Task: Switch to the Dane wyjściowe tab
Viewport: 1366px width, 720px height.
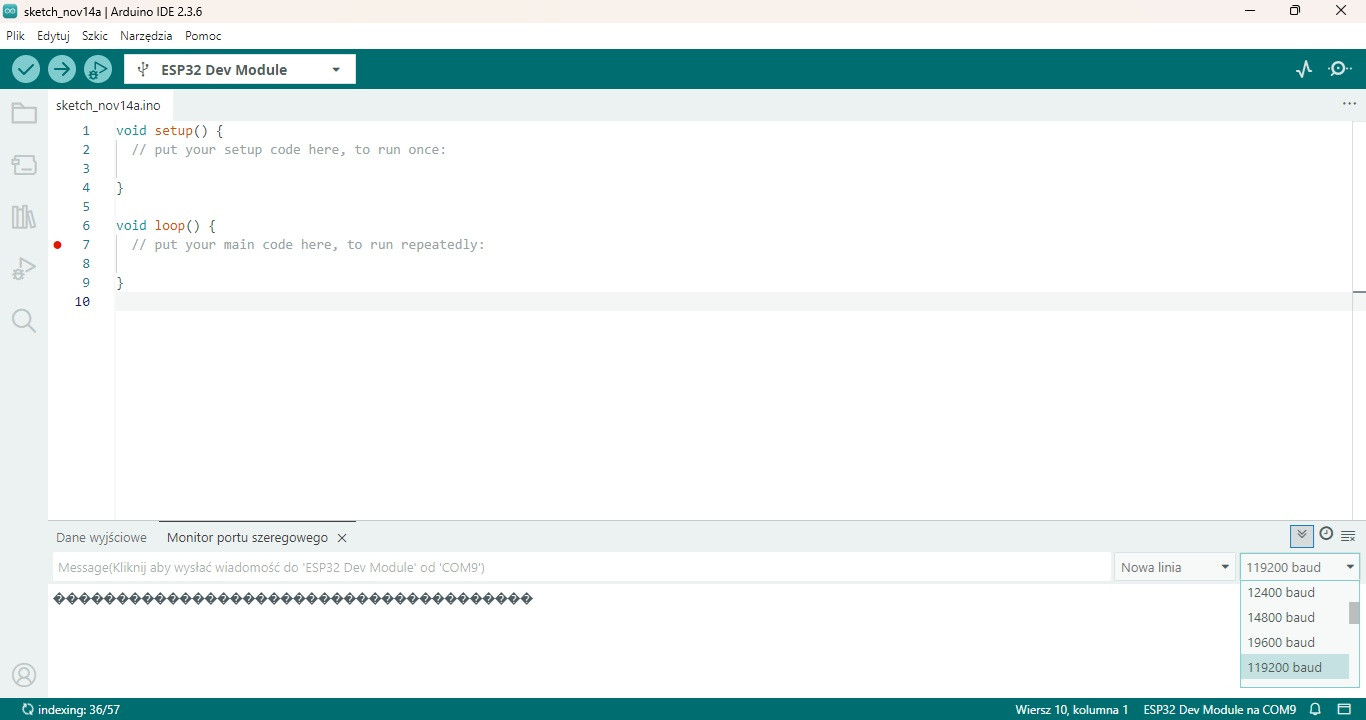Action: click(x=101, y=537)
